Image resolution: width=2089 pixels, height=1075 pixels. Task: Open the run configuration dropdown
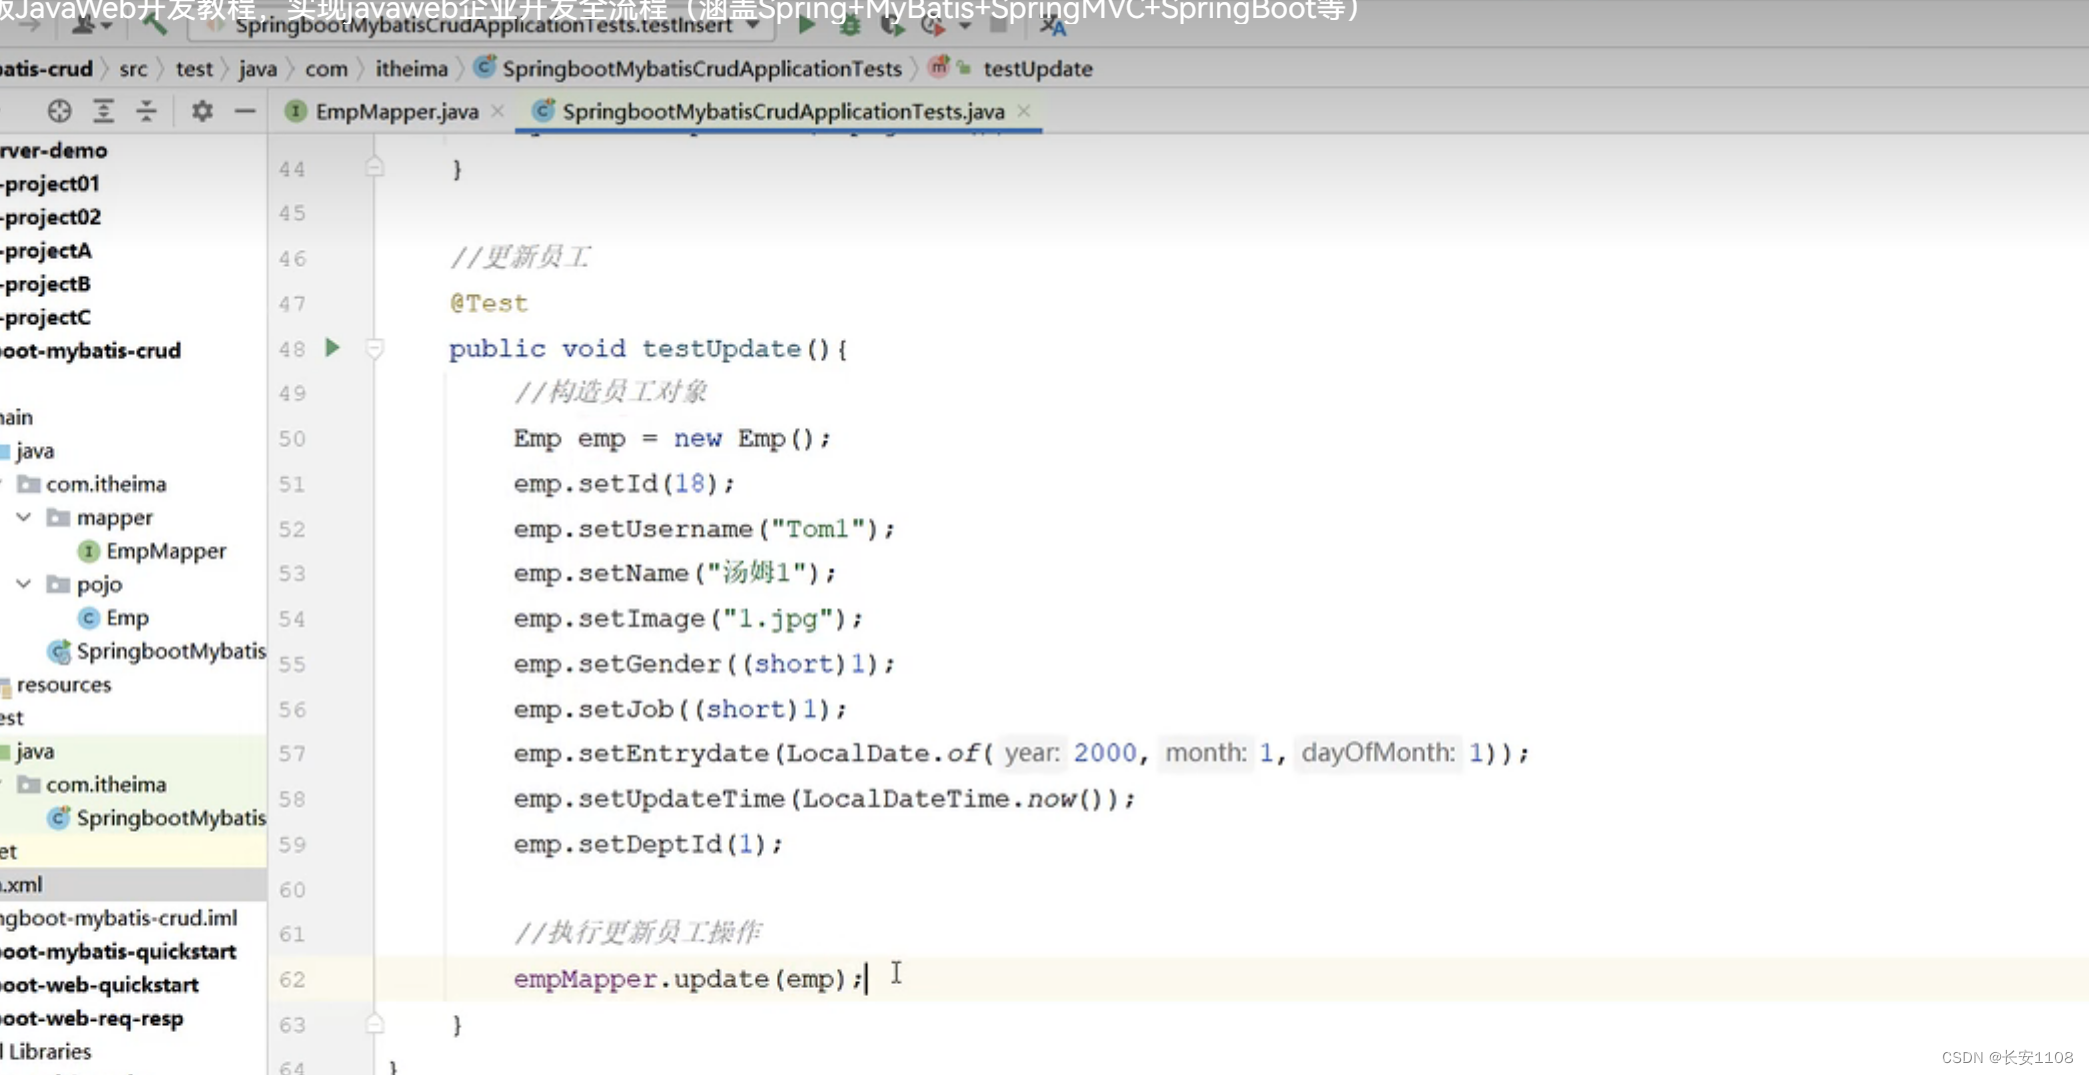click(x=481, y=27)
